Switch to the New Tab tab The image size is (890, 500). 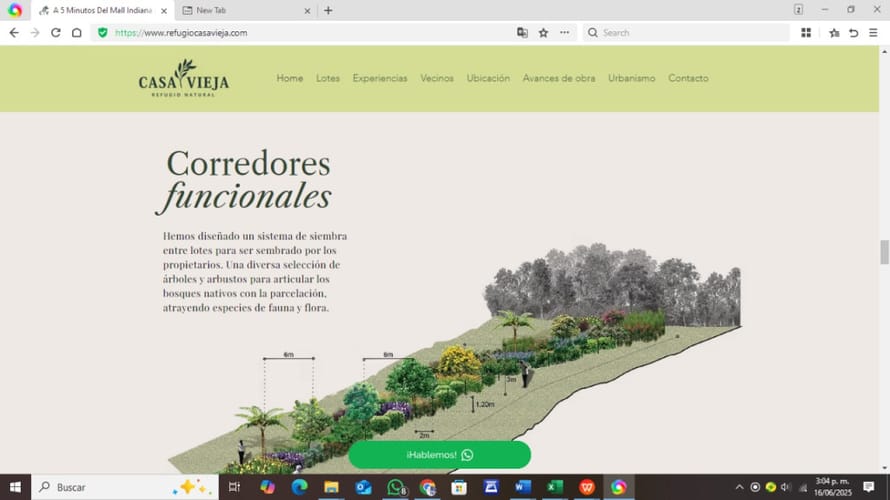click(x=245, y=10)
